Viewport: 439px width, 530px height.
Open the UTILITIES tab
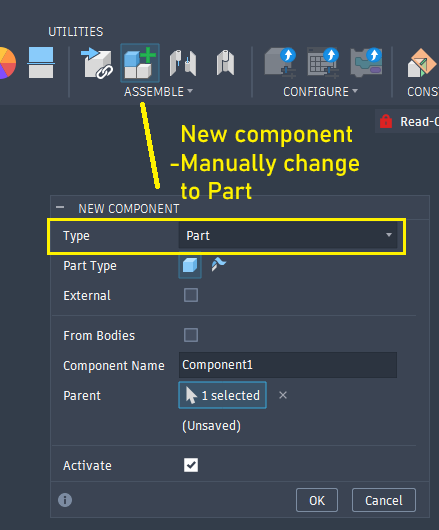click(76, 32)
